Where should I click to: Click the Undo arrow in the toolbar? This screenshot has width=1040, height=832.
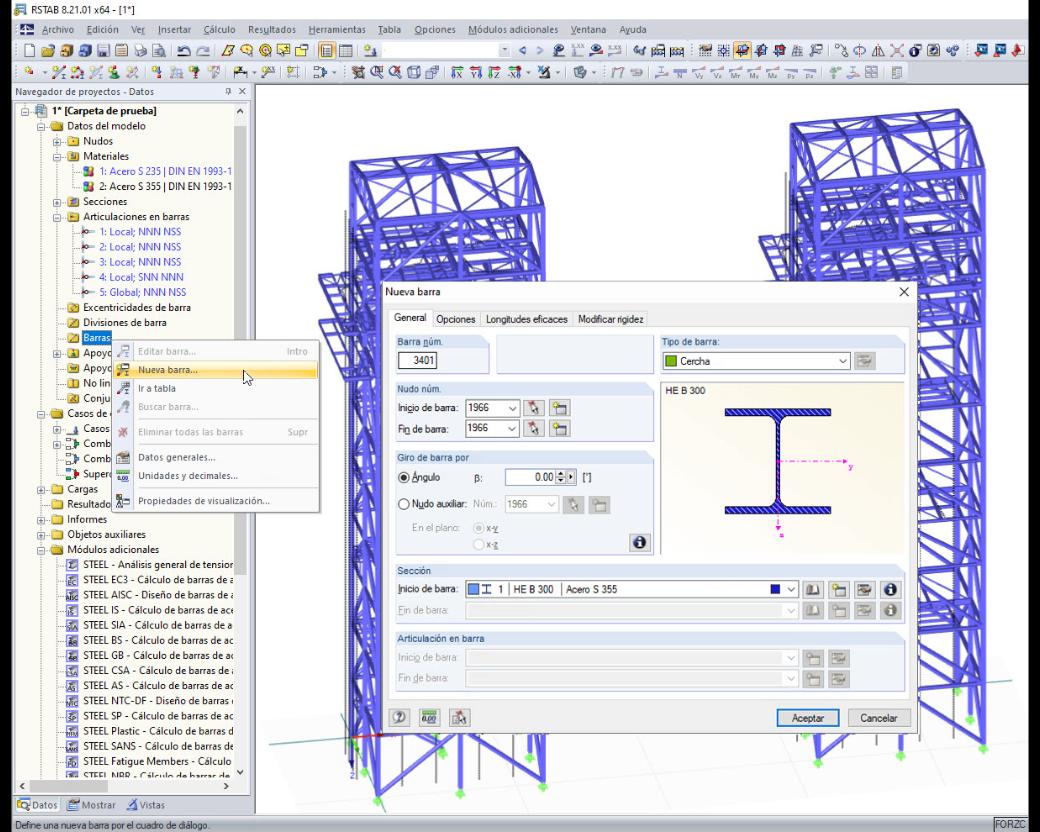click(185, 50)
